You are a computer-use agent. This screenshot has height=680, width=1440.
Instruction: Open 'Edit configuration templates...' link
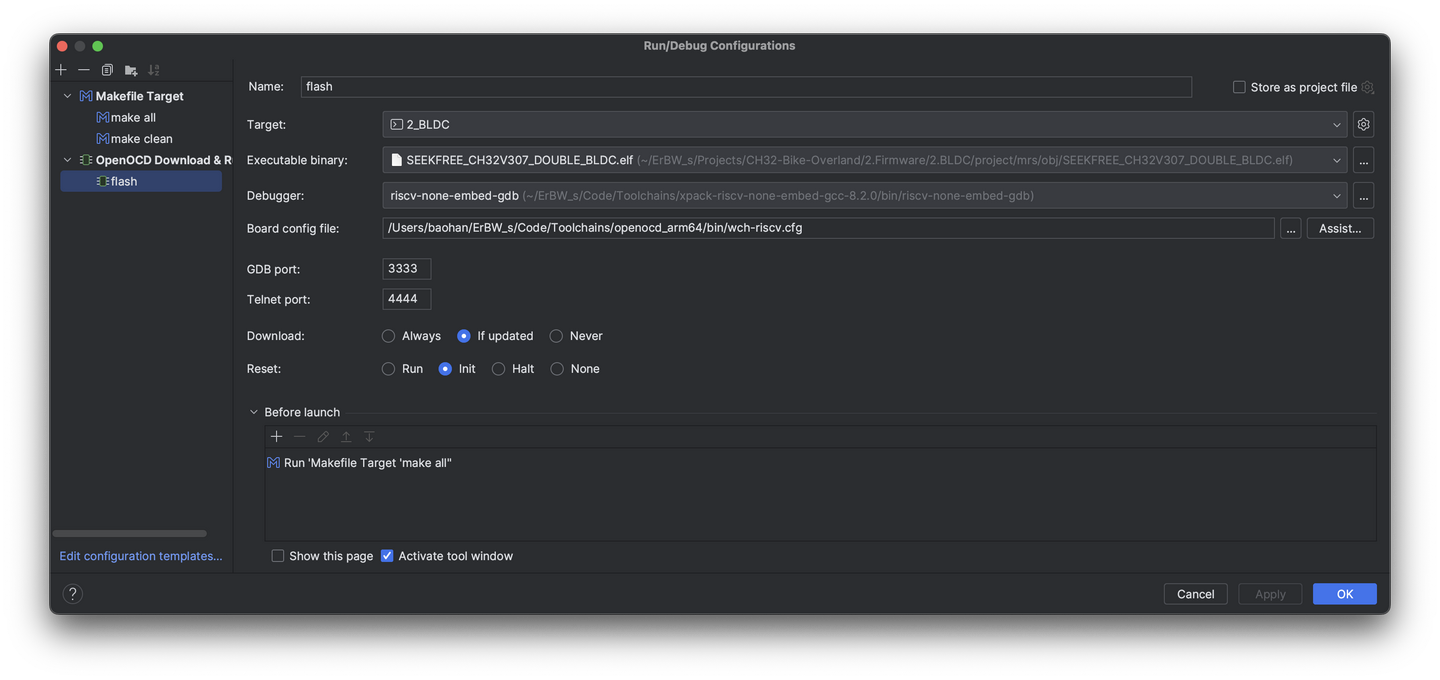point(140,555)
